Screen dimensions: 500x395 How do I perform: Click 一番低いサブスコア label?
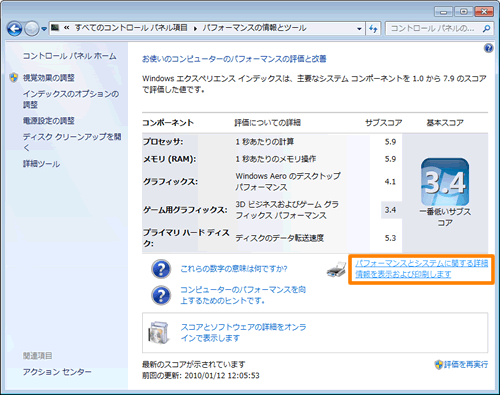tap(445, 217)
